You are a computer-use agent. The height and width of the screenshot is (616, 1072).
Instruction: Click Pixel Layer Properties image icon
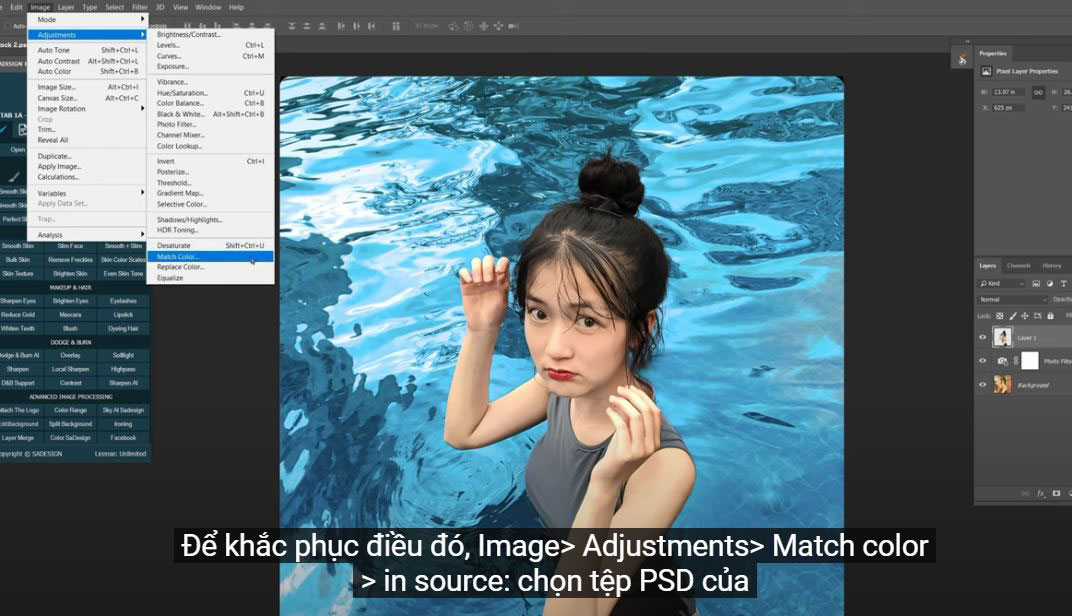tap(987, 71)
